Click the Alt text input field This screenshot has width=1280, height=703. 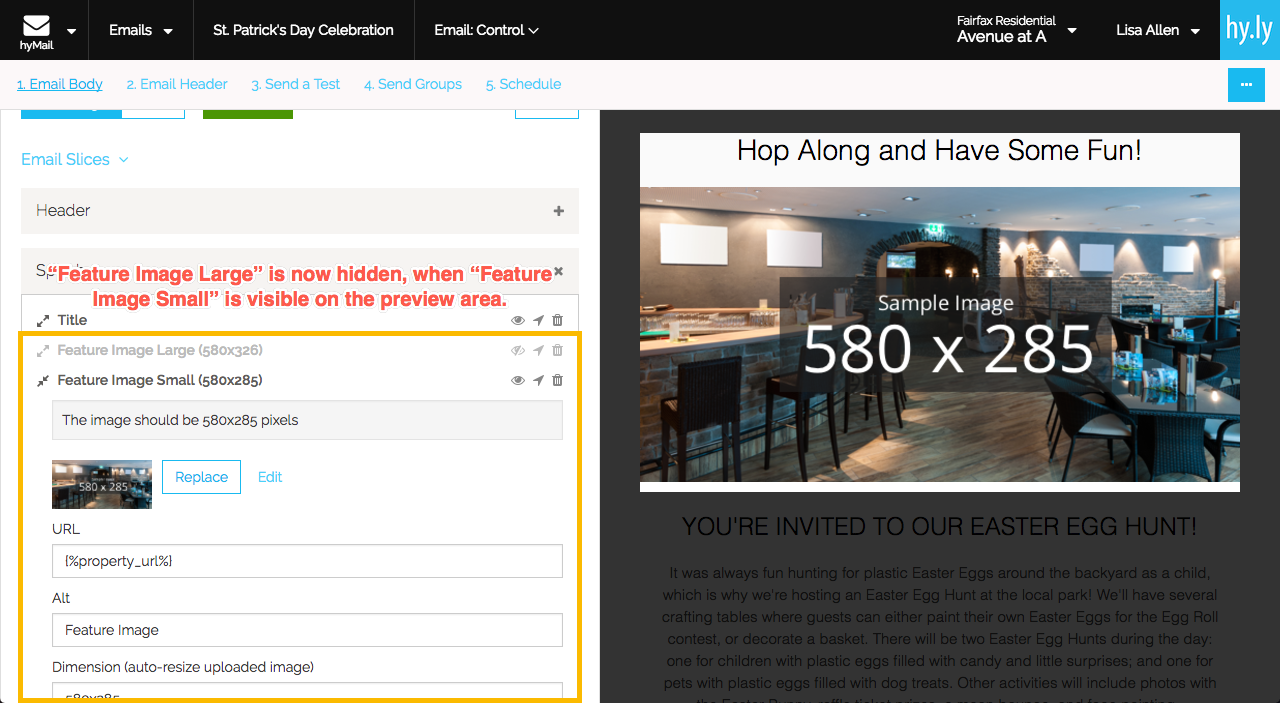pos(307,630)
